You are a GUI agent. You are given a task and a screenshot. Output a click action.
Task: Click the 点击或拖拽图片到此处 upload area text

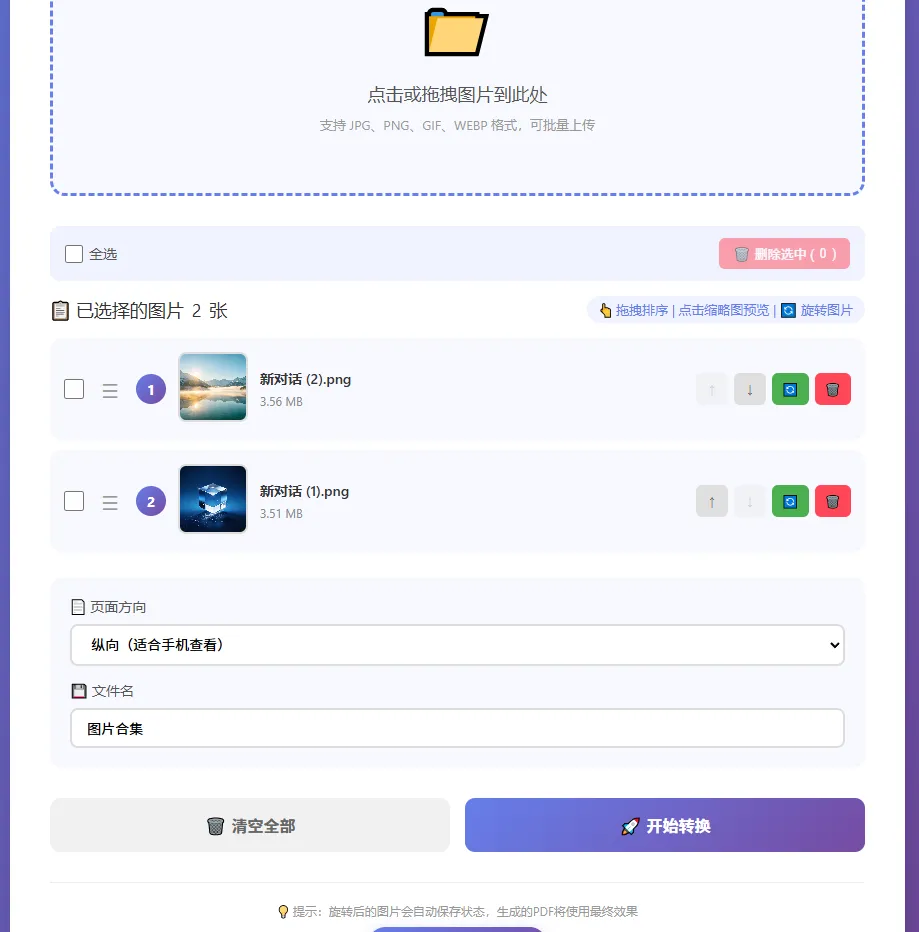click(457, 95)
